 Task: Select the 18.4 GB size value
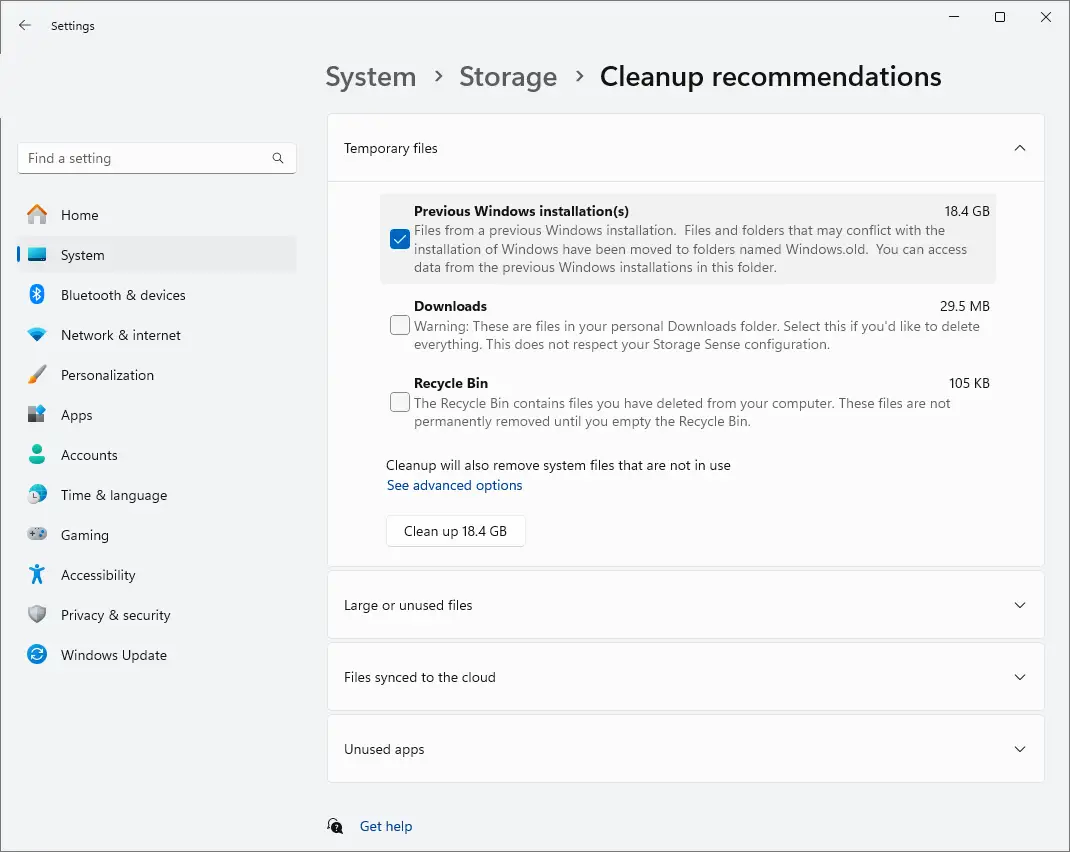pos(967,211)
